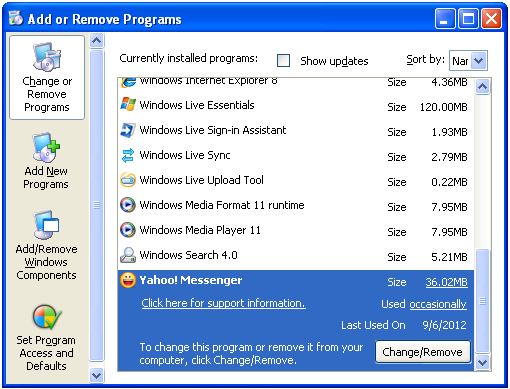510x389 pixels.
Task: Select Windows Live Sign-in Assistant entry
Action: click(x=296, y=130)
